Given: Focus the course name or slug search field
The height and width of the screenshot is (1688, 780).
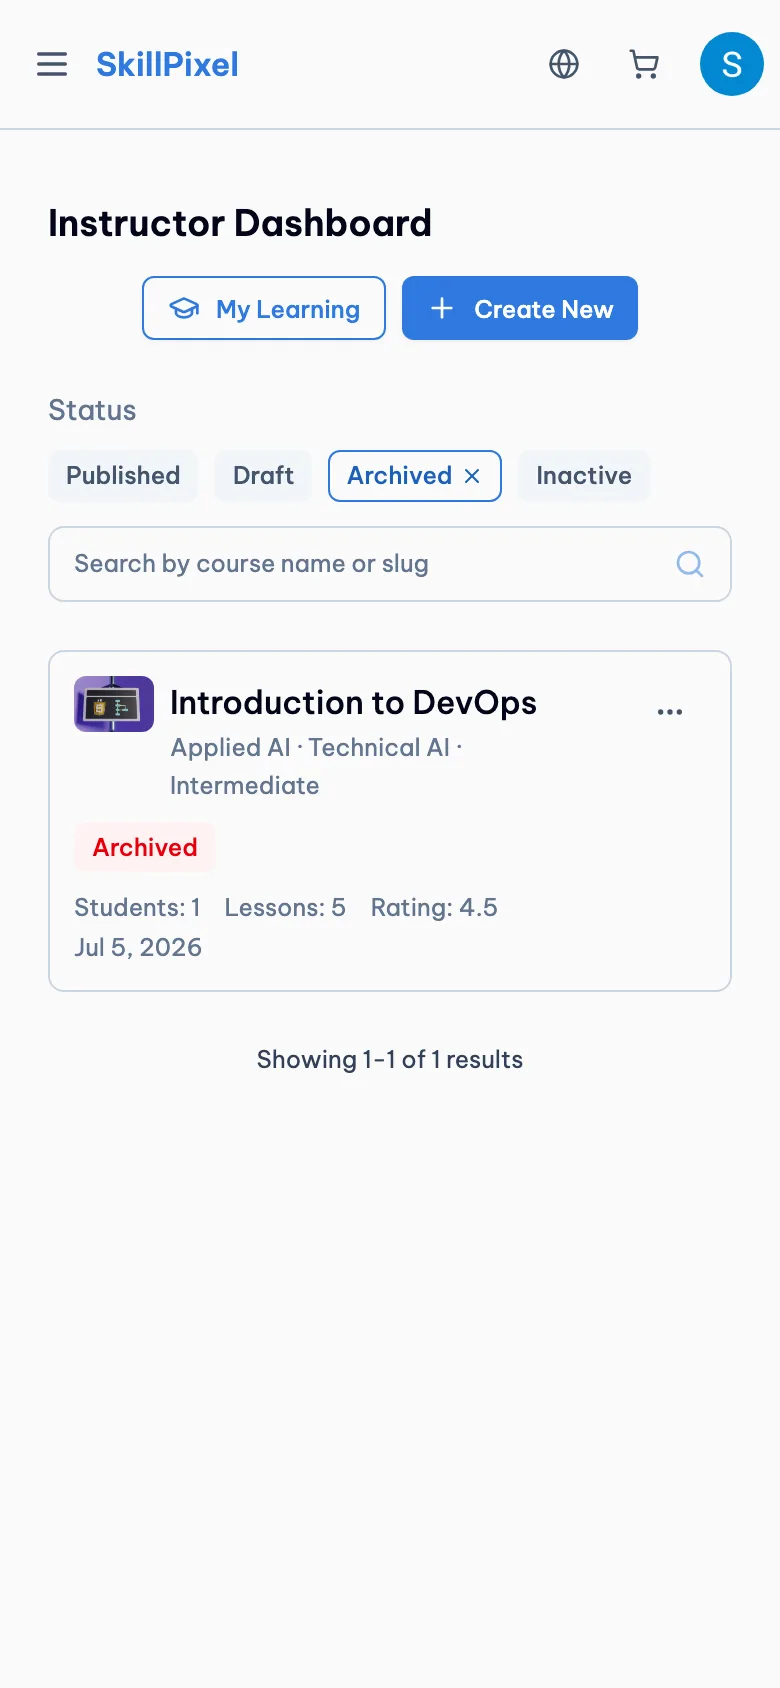Looking at the screenshot, I should click(x=390, y=564).
